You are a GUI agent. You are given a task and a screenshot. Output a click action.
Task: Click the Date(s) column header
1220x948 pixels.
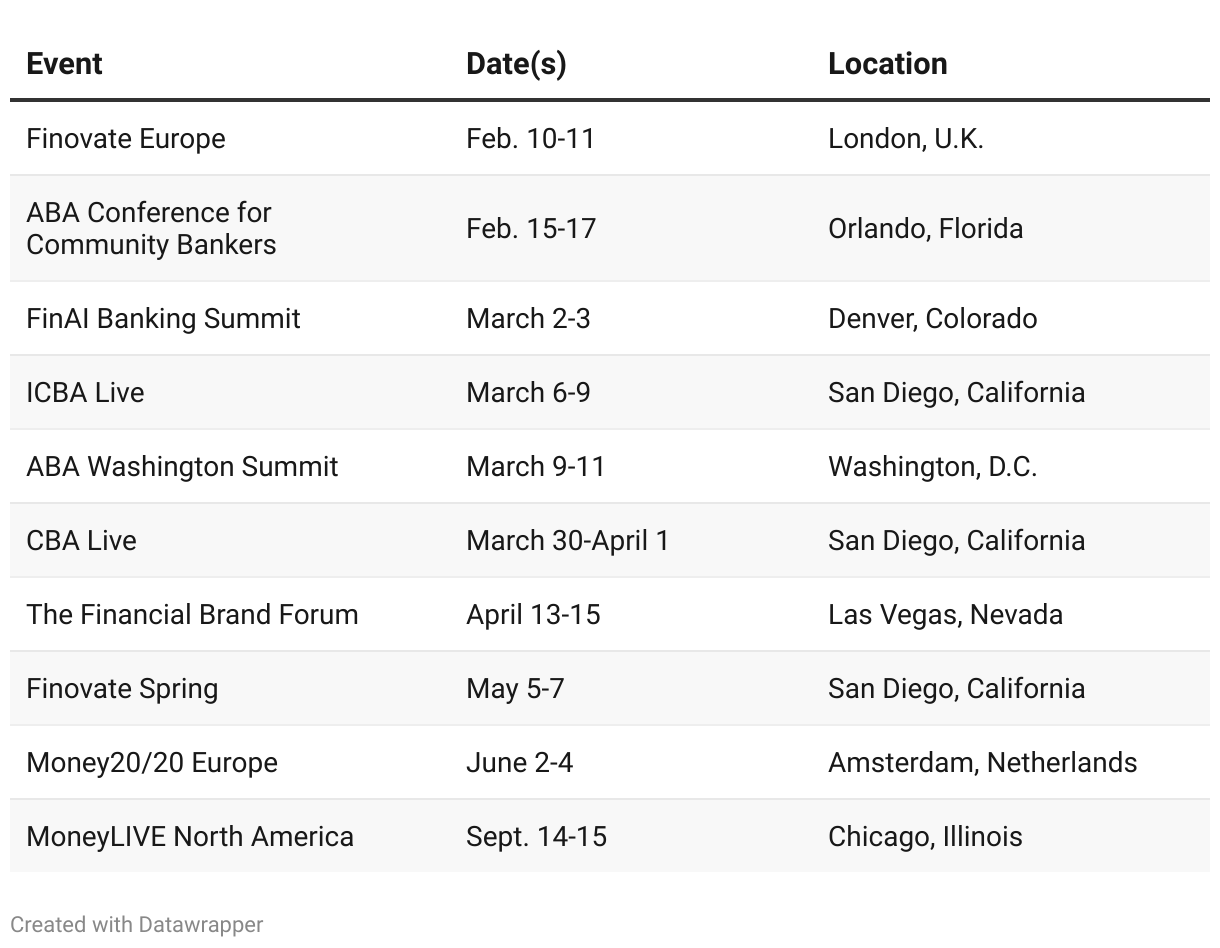click(x=516, y=64)
